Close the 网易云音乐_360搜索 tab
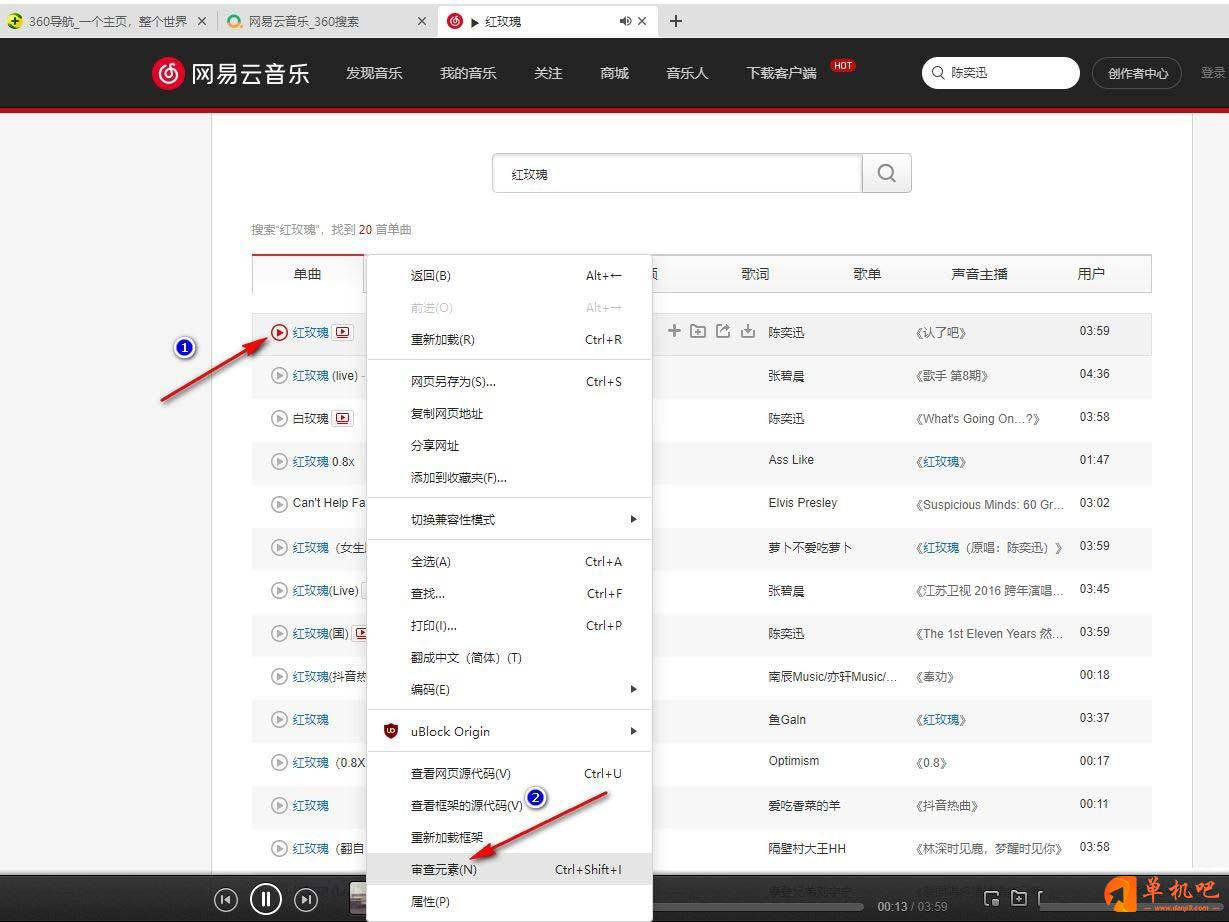This screenshot has width=1229, height=922. coord(421,21)
